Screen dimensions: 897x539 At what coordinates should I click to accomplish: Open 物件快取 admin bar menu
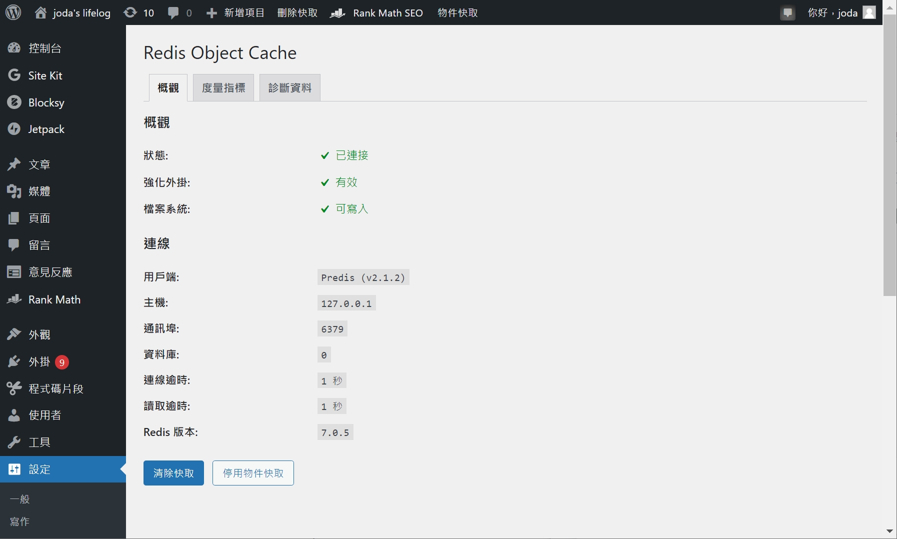(458, 13)
